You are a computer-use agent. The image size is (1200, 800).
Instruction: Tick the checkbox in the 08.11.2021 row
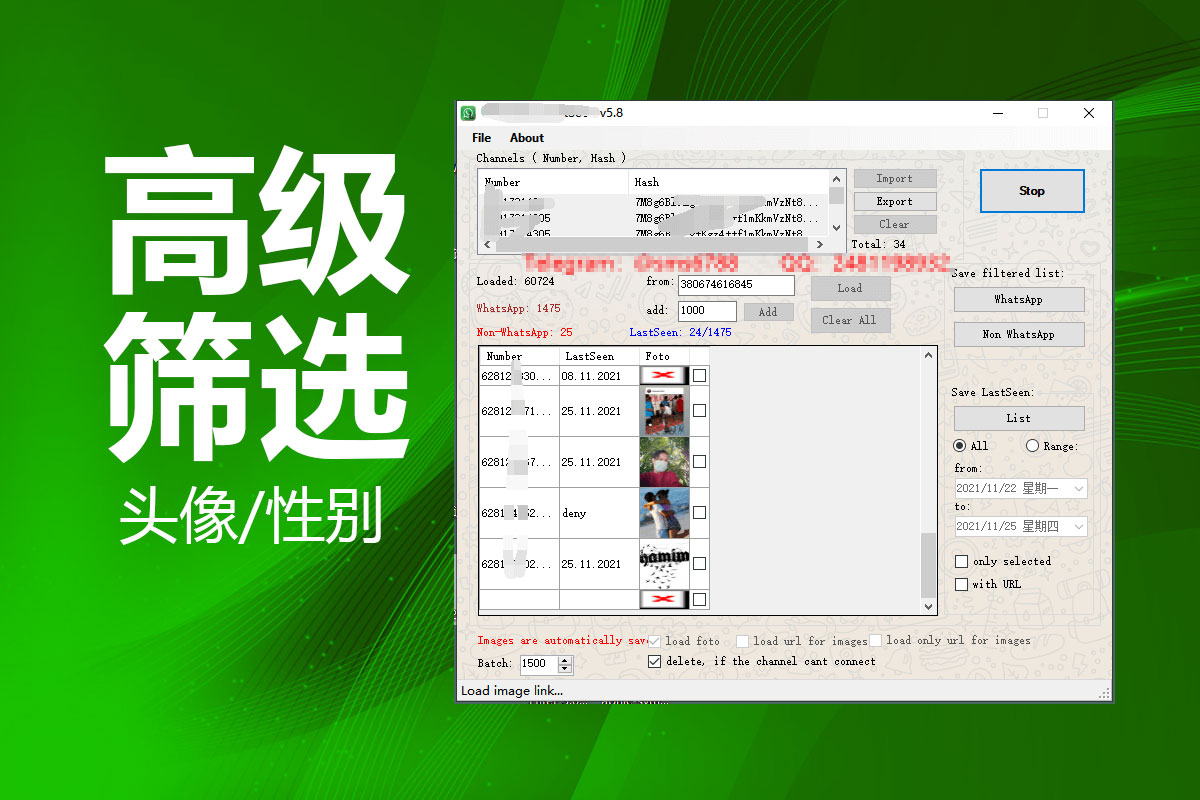coord(699,376)
